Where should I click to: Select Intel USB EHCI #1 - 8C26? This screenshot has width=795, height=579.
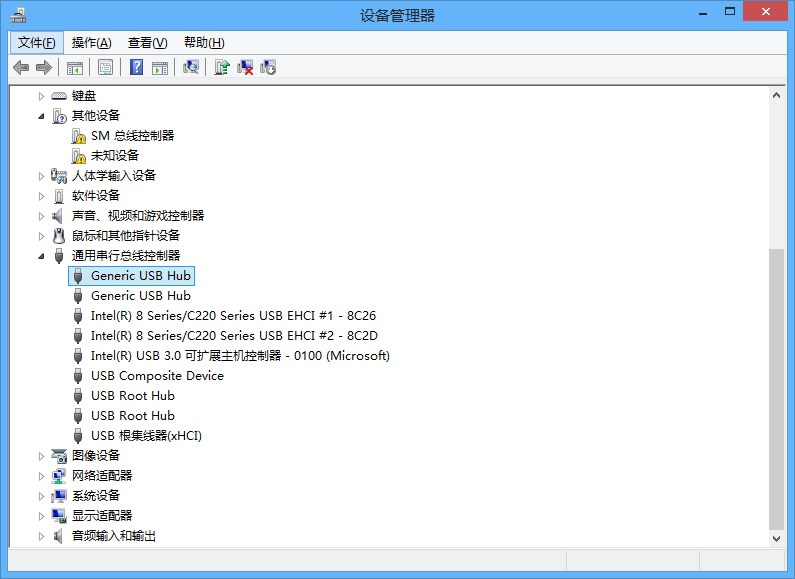[233, 316]
